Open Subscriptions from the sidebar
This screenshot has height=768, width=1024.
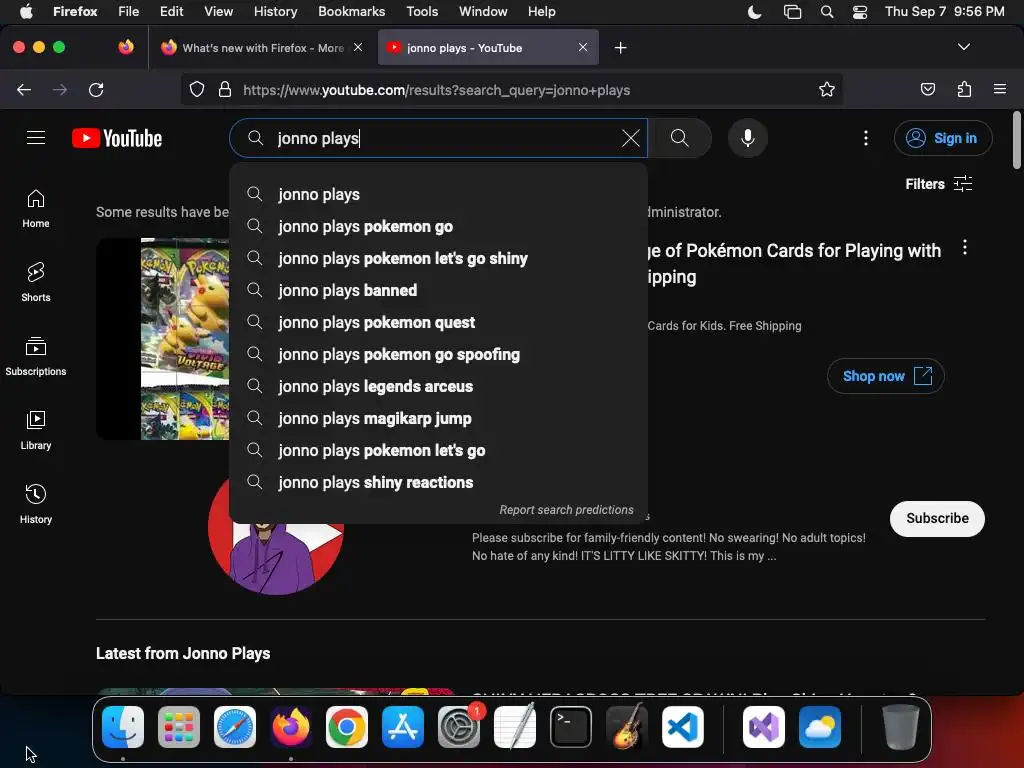pos(36,357)
